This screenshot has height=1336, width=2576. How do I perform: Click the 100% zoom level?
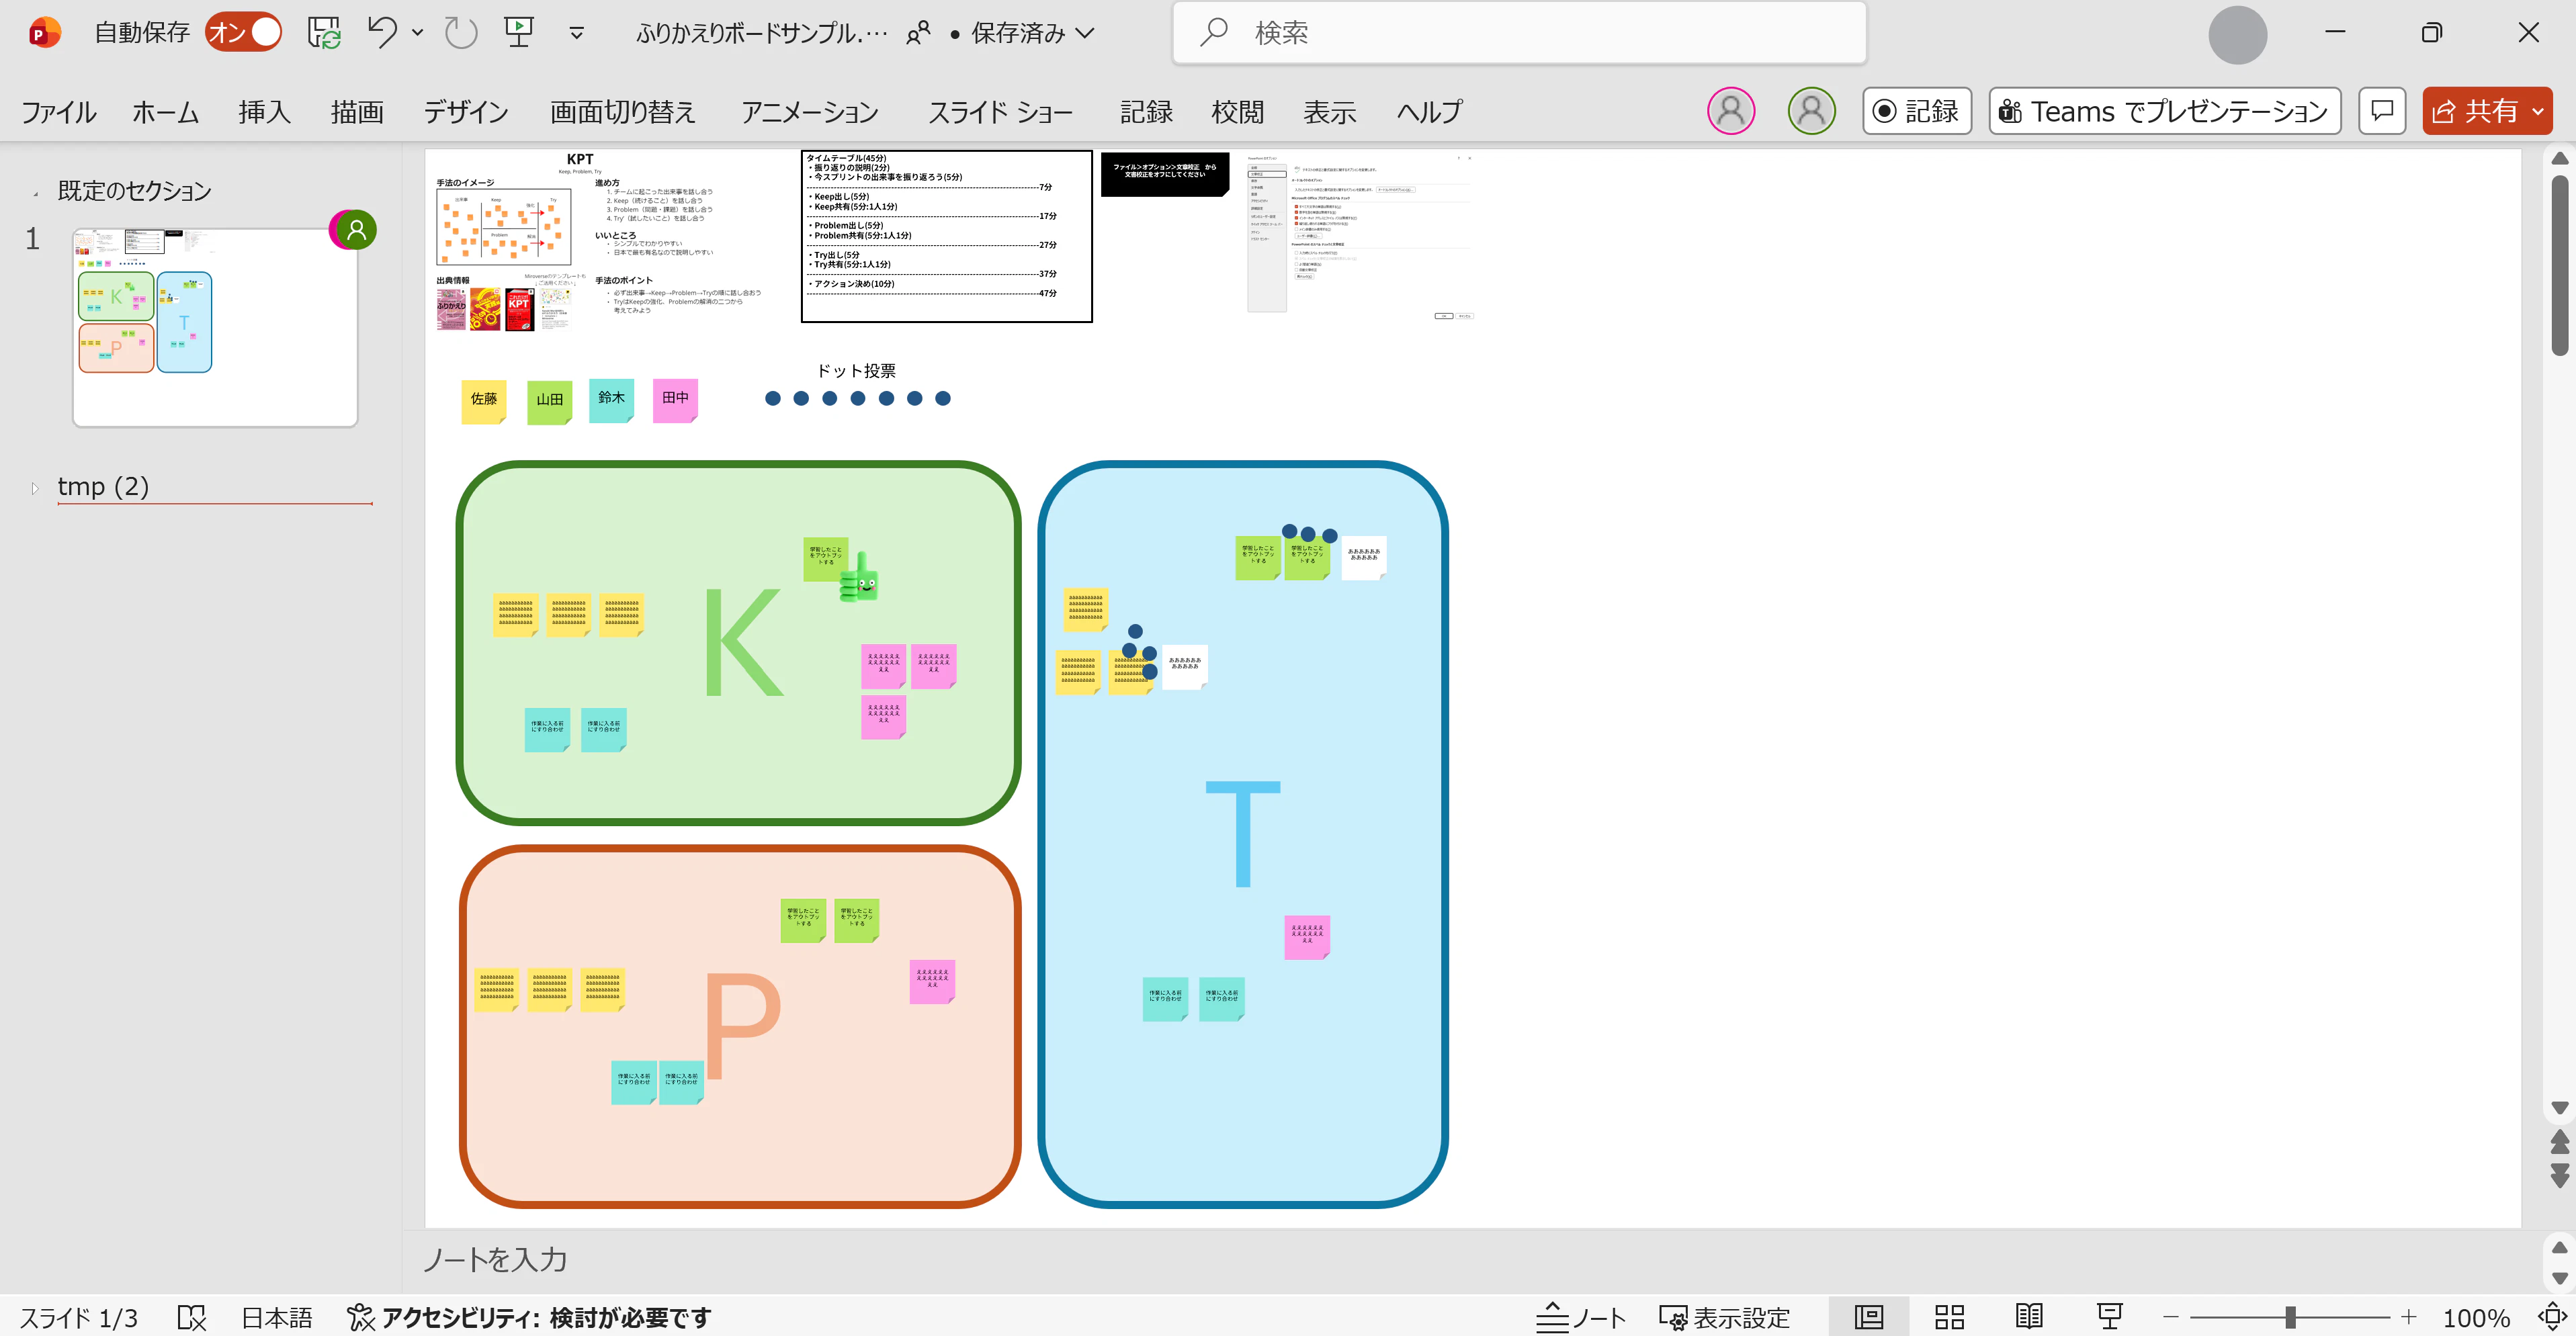point(2476,1317)
